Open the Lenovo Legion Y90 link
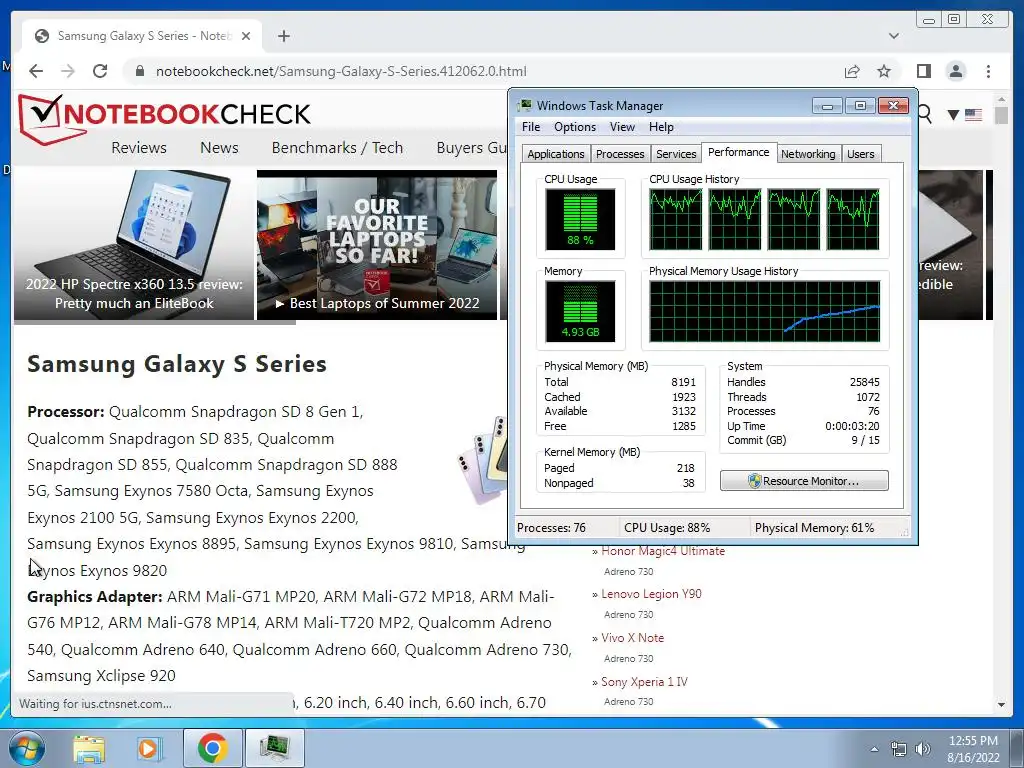Image resolution: width=1024 pixels, height=768 pixels. [x=651, y=594]
